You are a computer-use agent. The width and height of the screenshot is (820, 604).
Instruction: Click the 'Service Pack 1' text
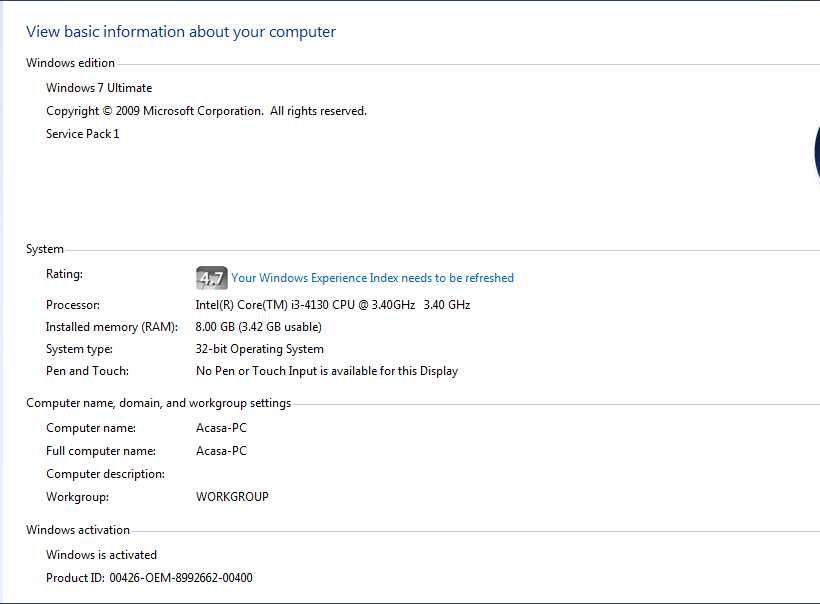coord(83,134)
